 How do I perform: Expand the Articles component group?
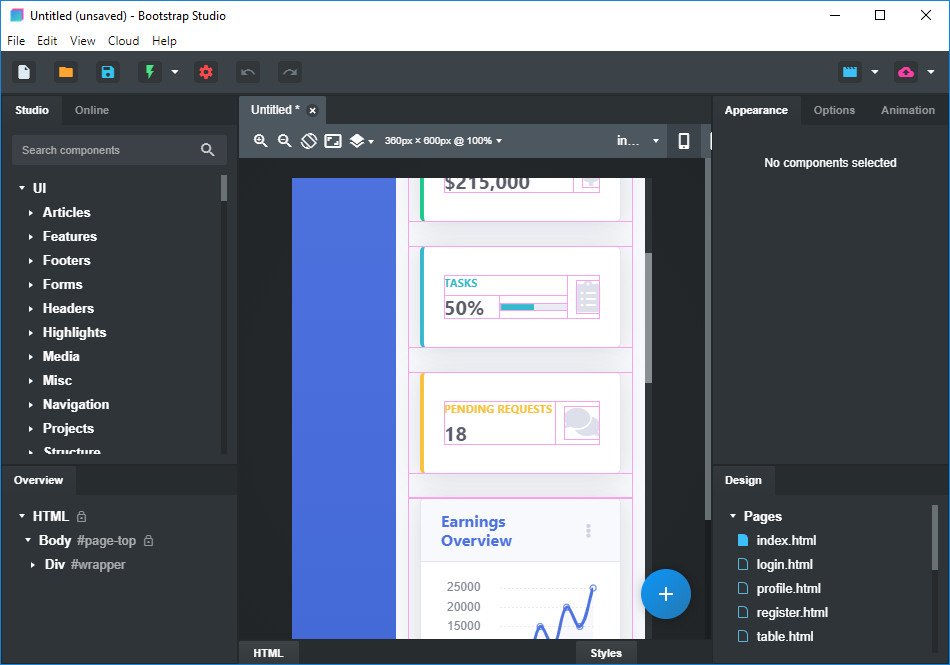coord(31,213)
